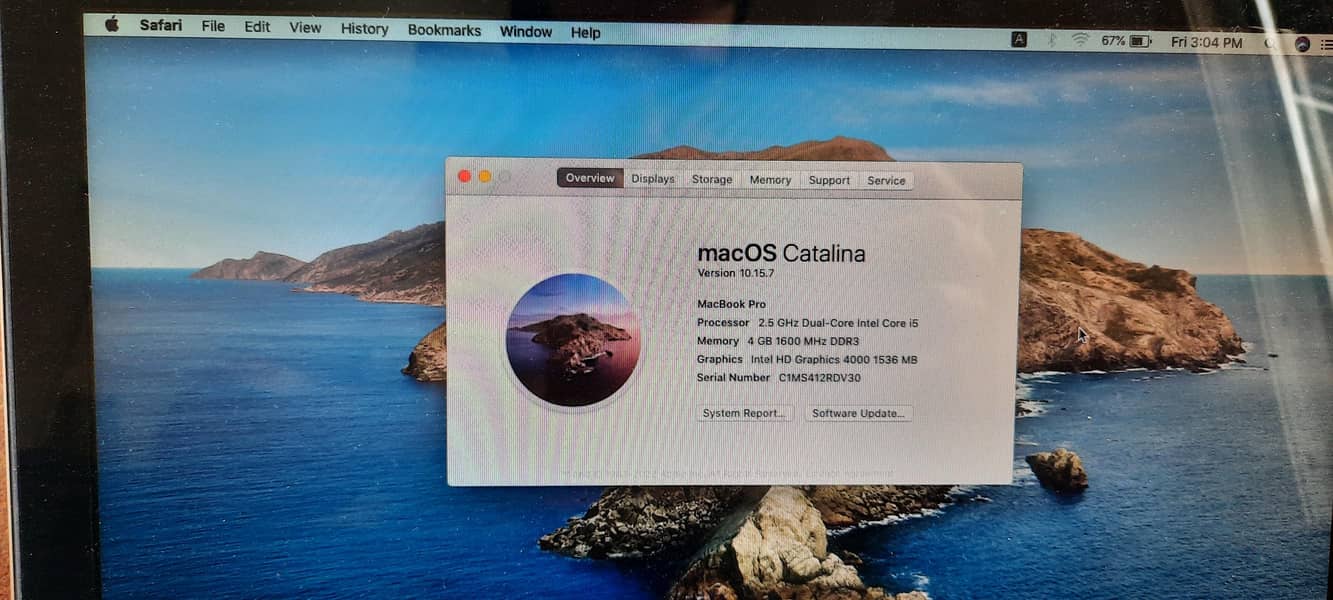Click the clock showing Fri 3:04 PM
This screenshot has width=1333, height=600.
(x=1206, y=43)
